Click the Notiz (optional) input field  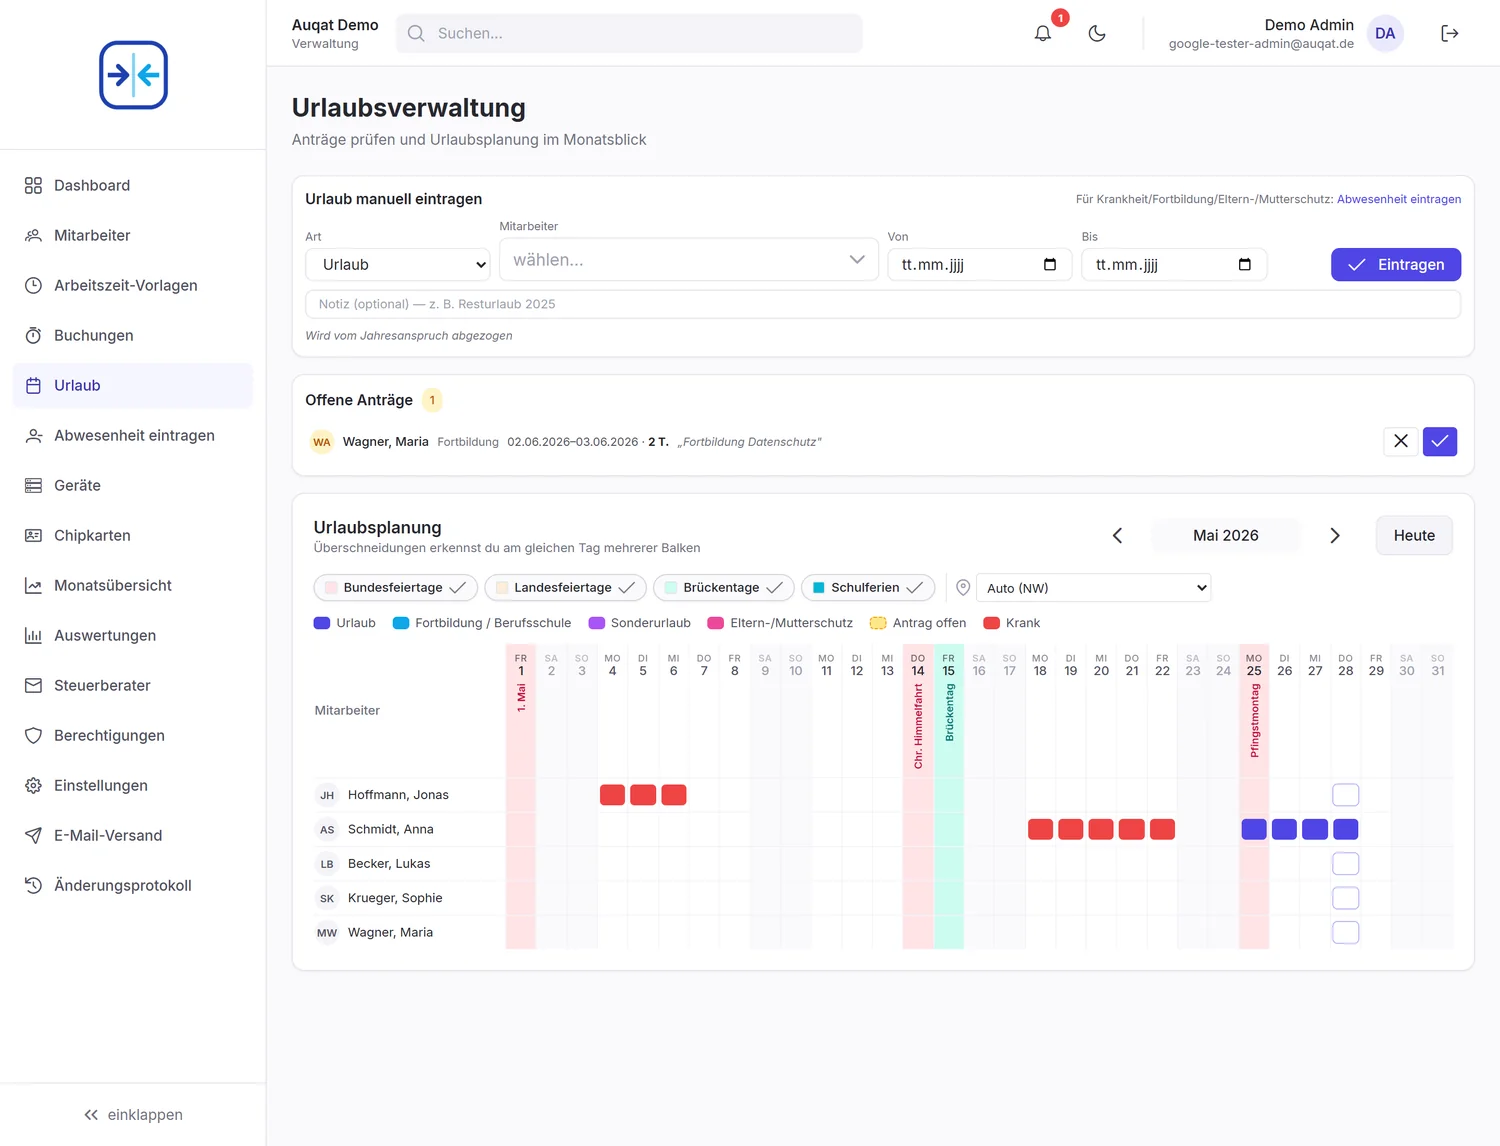tap(883, 304)
